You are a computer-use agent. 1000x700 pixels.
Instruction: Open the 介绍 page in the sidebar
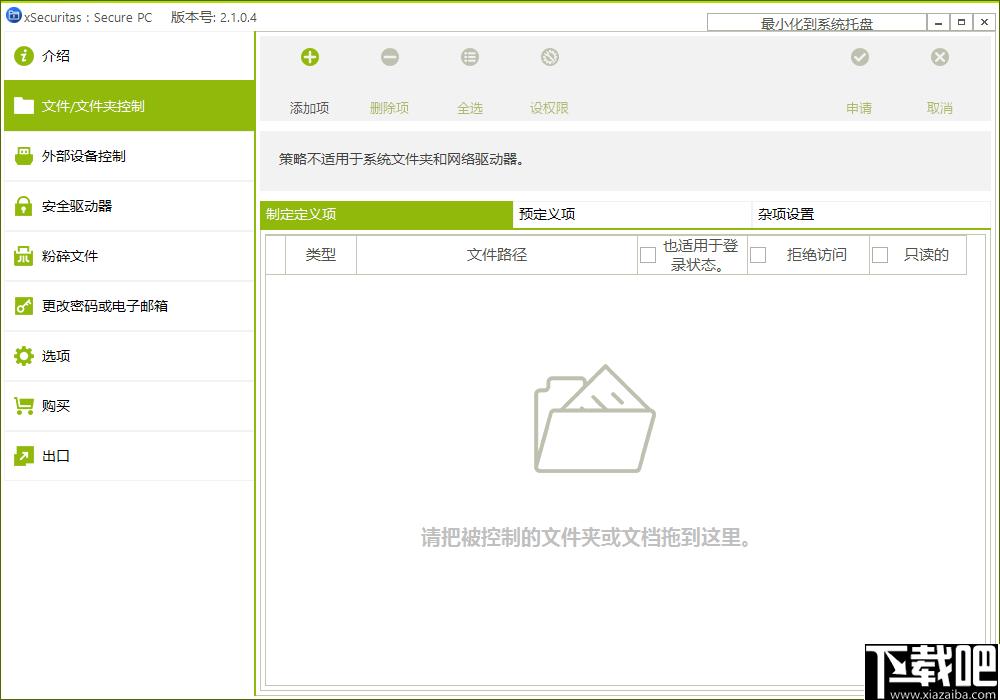129,56
